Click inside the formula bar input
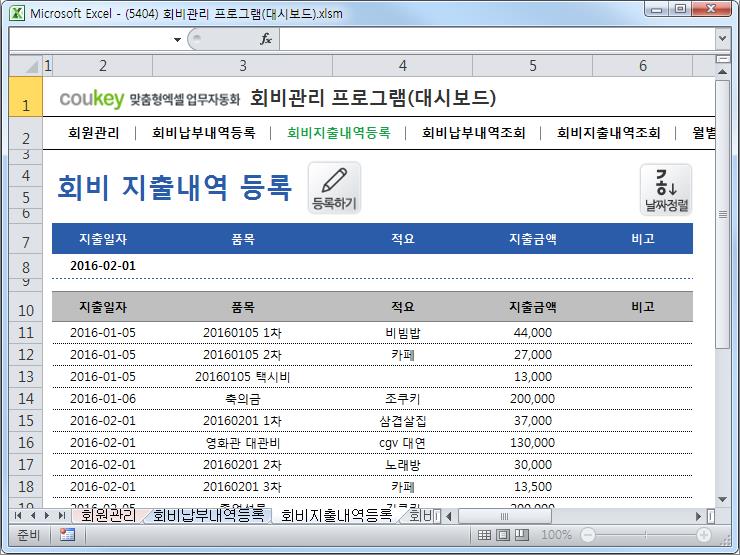 [497, 39]
